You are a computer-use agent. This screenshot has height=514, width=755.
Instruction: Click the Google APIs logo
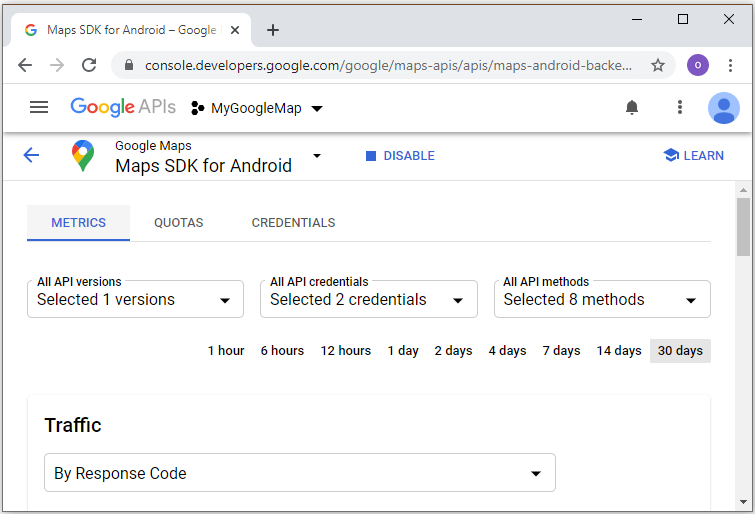[x=123, y=107]
